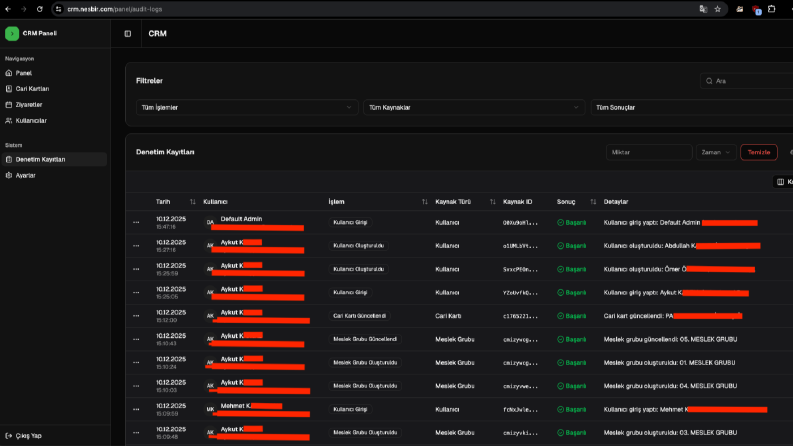
Task: Click the MK avatar of Mehmet K
Action: pos(210,409)
